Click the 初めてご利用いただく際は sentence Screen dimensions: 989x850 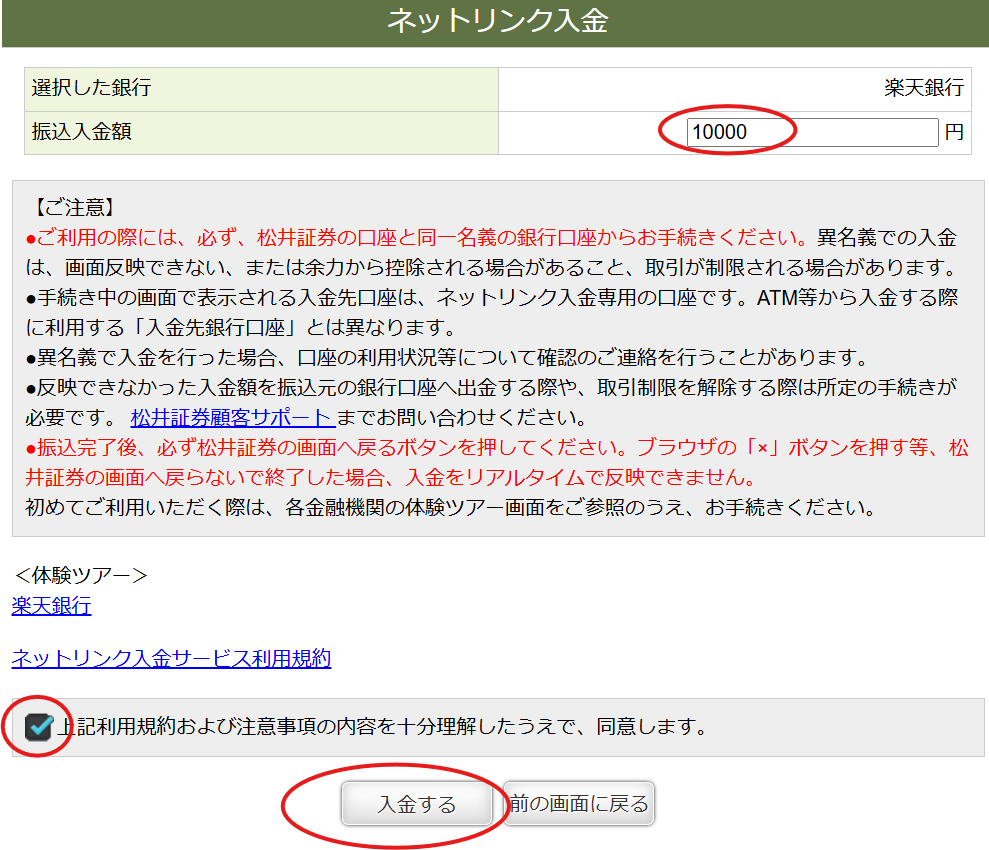(450, 507)
